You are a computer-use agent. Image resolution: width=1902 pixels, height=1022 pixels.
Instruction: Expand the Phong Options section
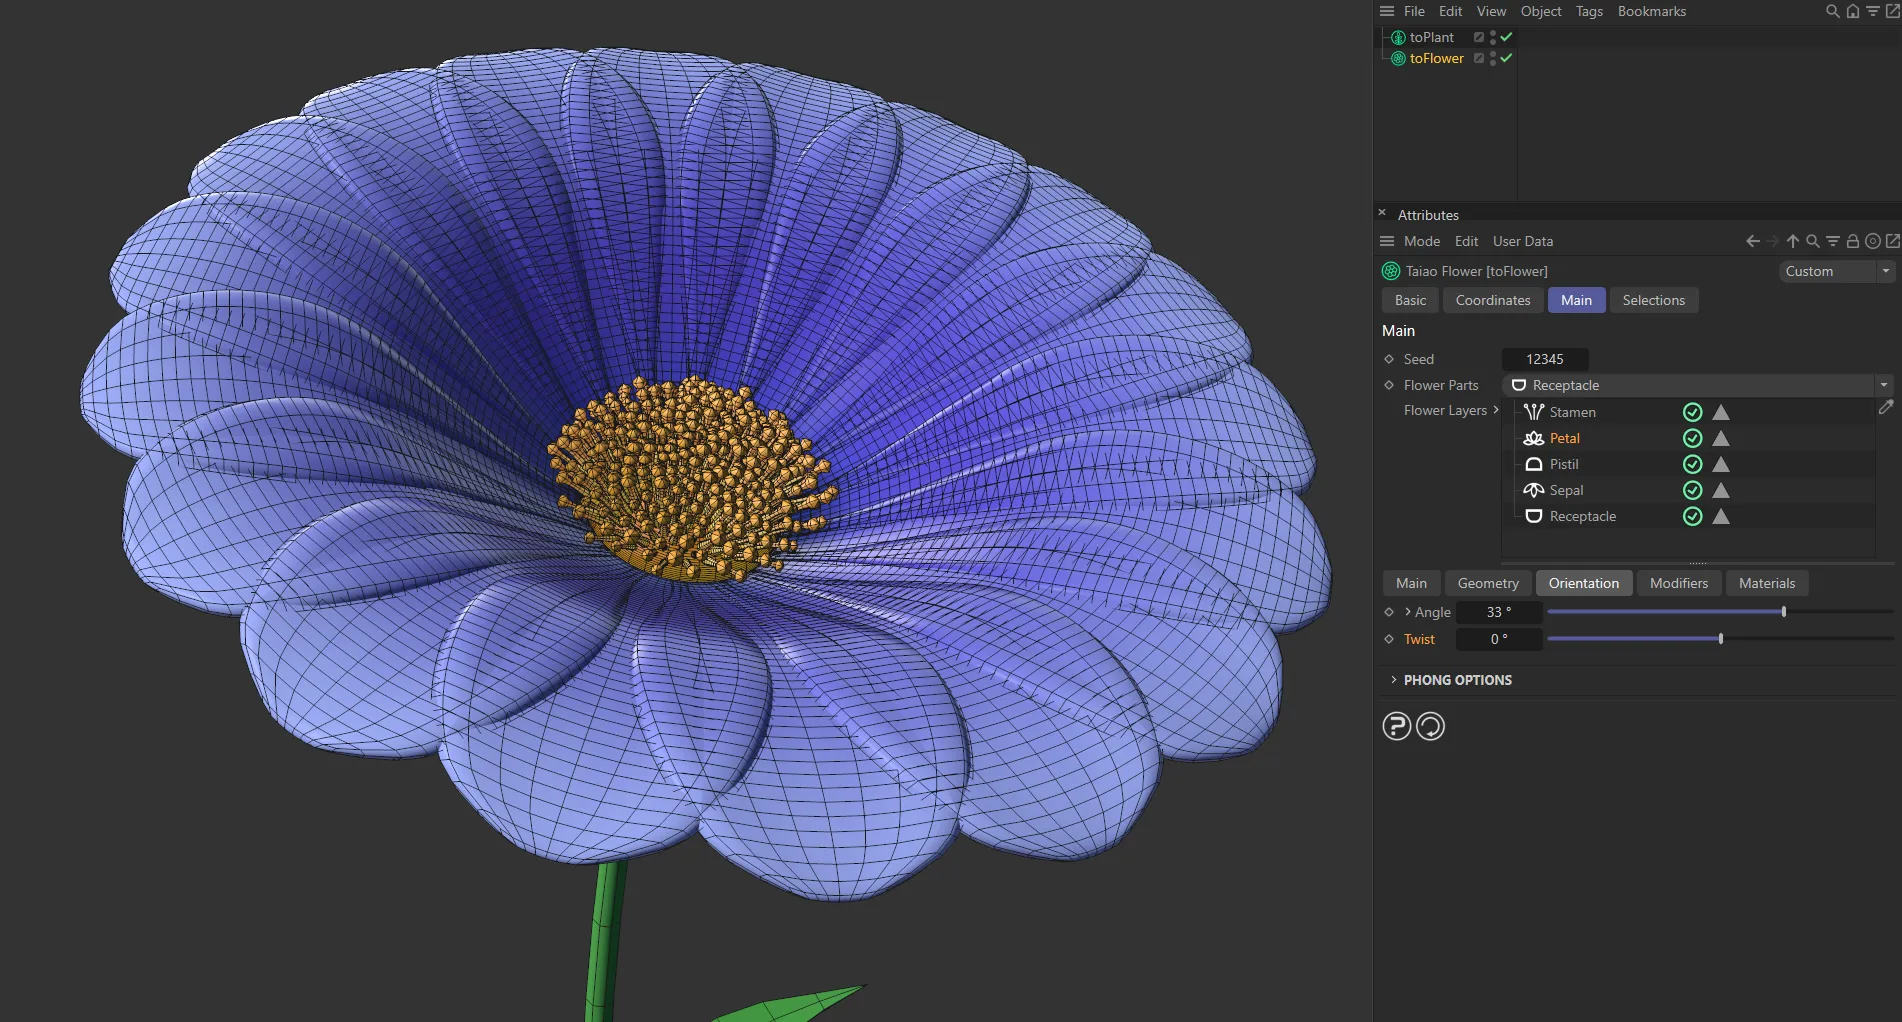(x=1395, y=680)
